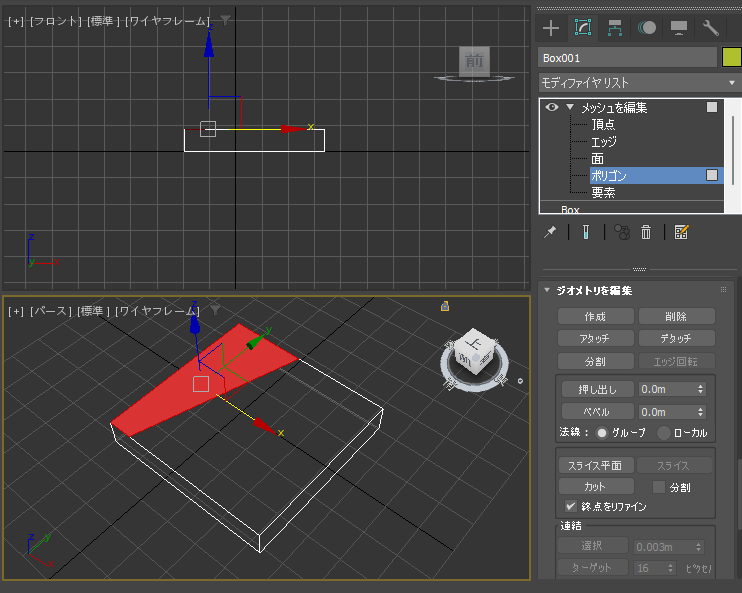Open front viewport [ワイヤフレーム] menu
Screen dimensions: 742x593
(167, 21)
